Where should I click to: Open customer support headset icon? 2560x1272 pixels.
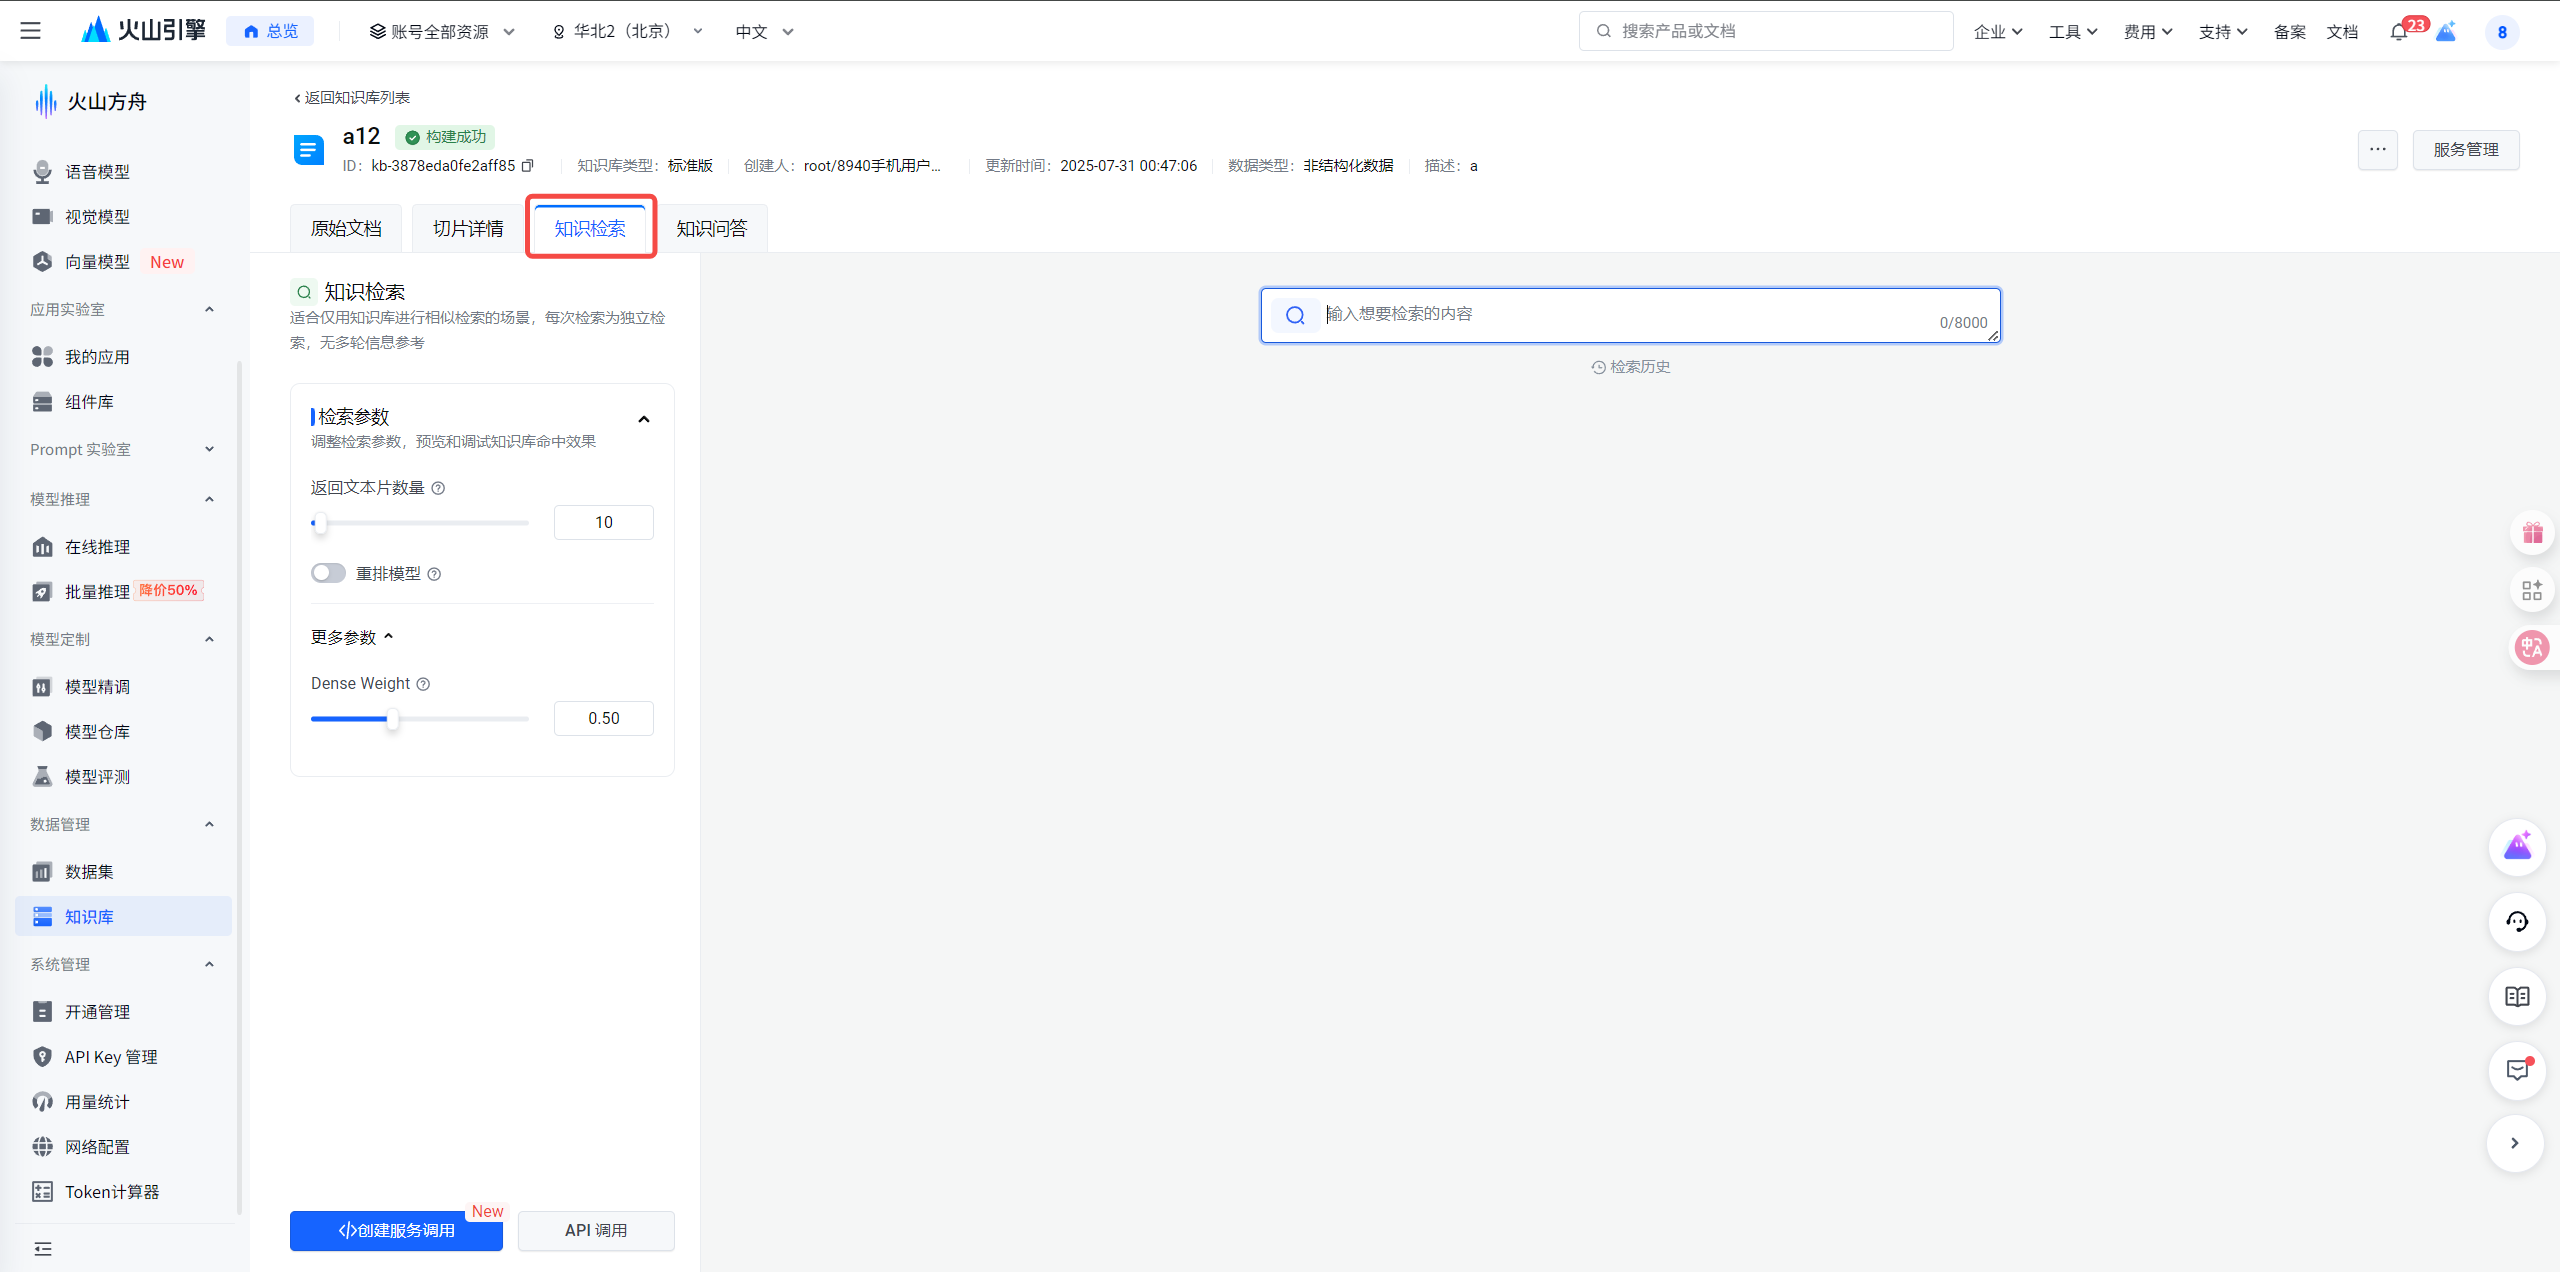coord(2517,922)
